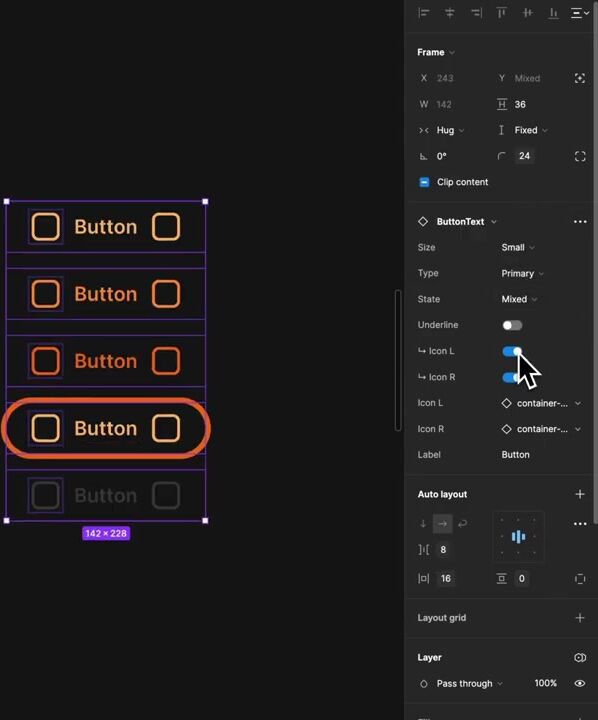Open the State Mixed dropdown
Viewport: 598px width, 720px height.
coord(519,299)
